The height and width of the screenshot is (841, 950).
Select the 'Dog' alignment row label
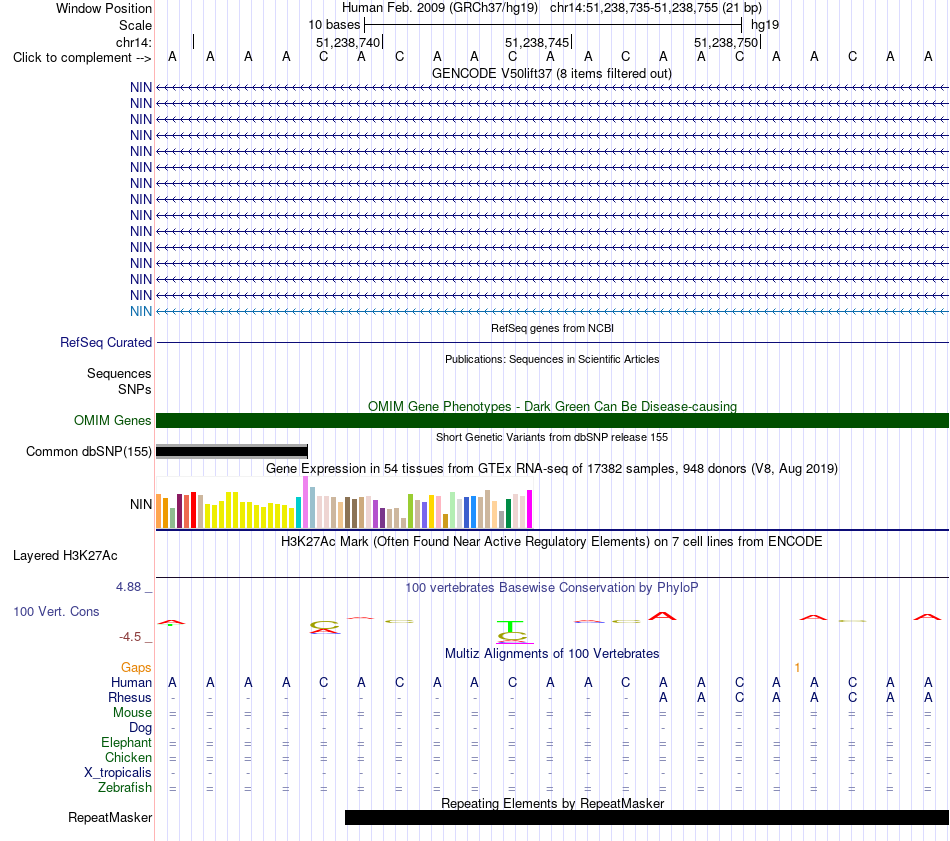pos(140,727)
